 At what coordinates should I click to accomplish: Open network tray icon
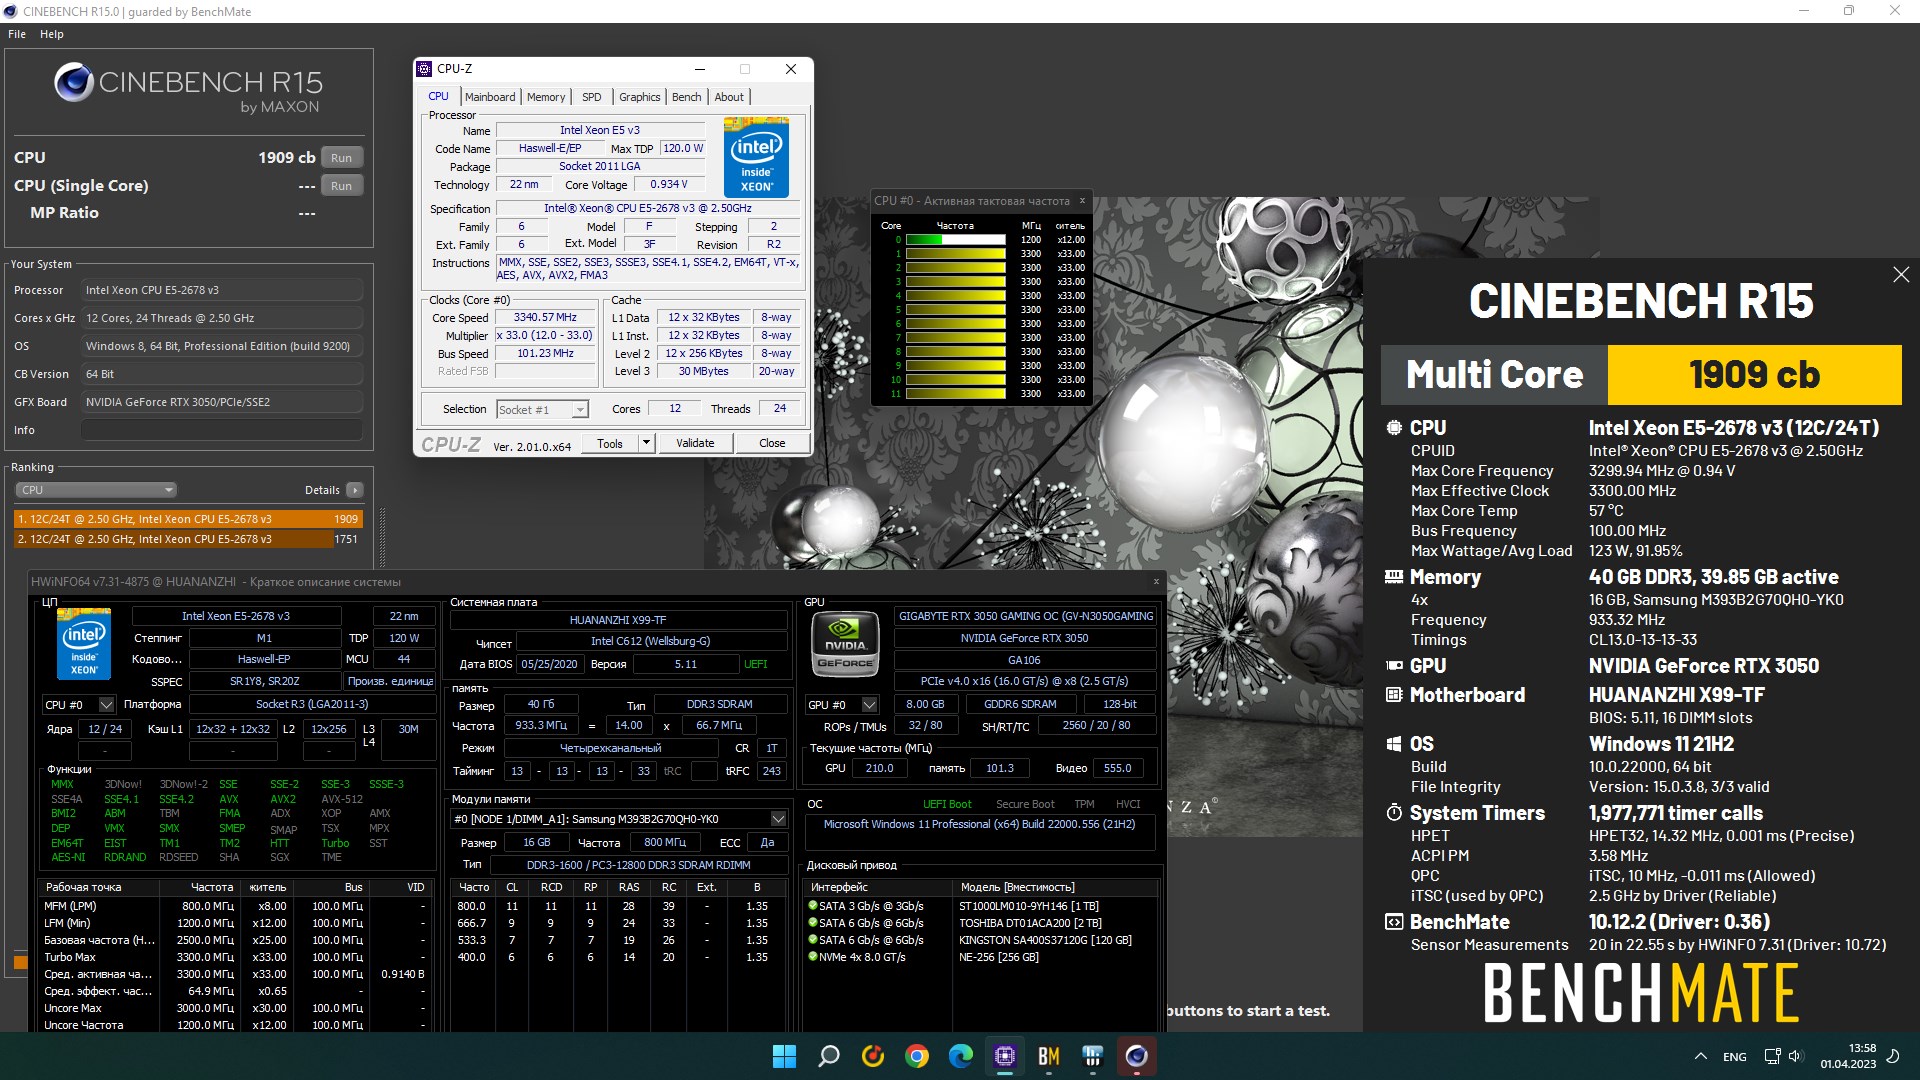pyautogui.click(x=1772, y=1056)
